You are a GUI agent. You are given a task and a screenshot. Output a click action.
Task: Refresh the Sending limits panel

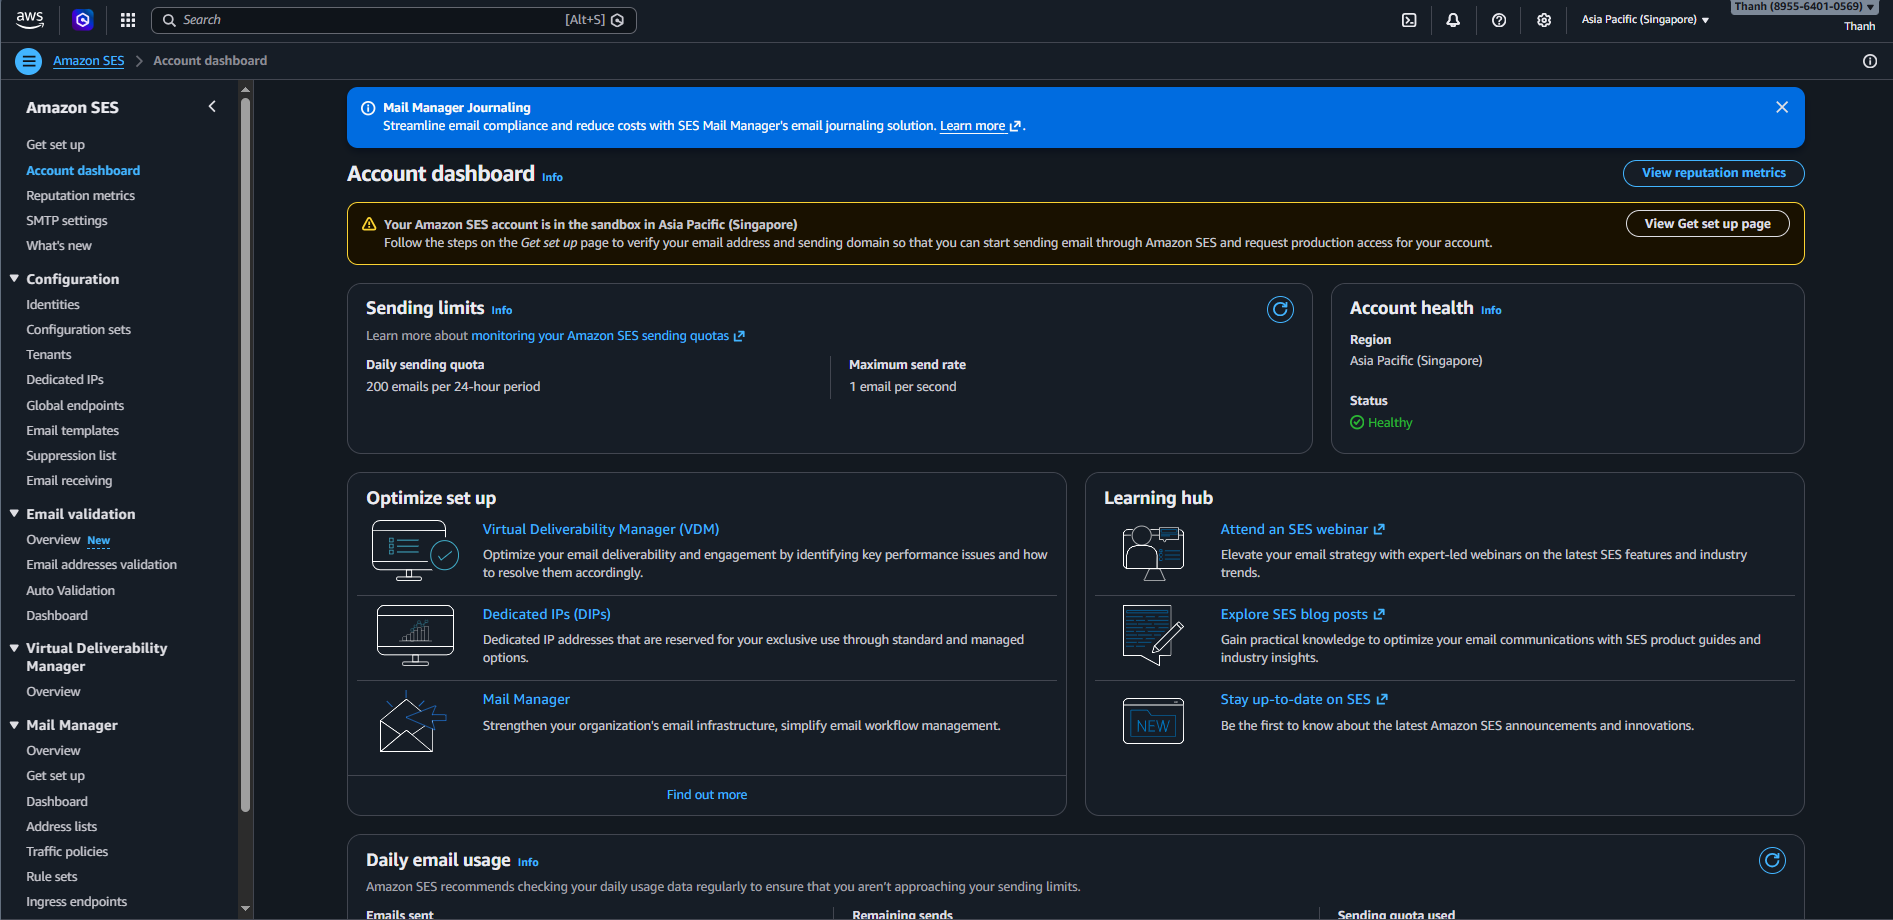click(1280, 310)
